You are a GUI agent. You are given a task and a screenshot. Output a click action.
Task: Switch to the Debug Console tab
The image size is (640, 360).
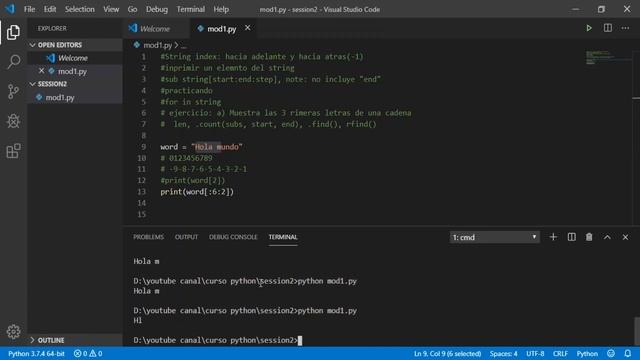[x=233, y=237]
